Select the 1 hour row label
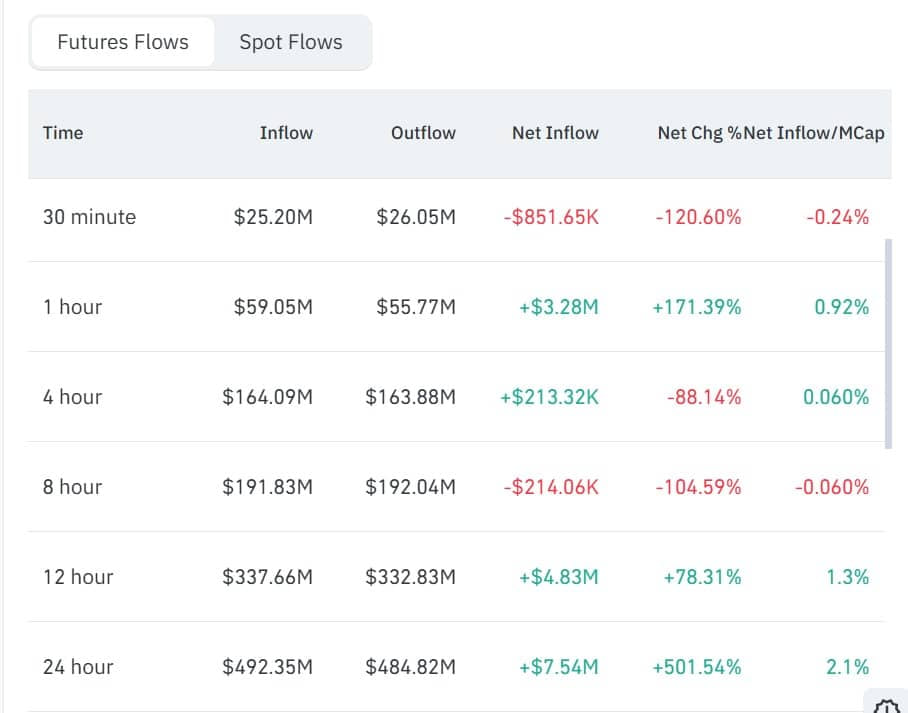This screenshot has height=713, width=908. pos(72,307)
